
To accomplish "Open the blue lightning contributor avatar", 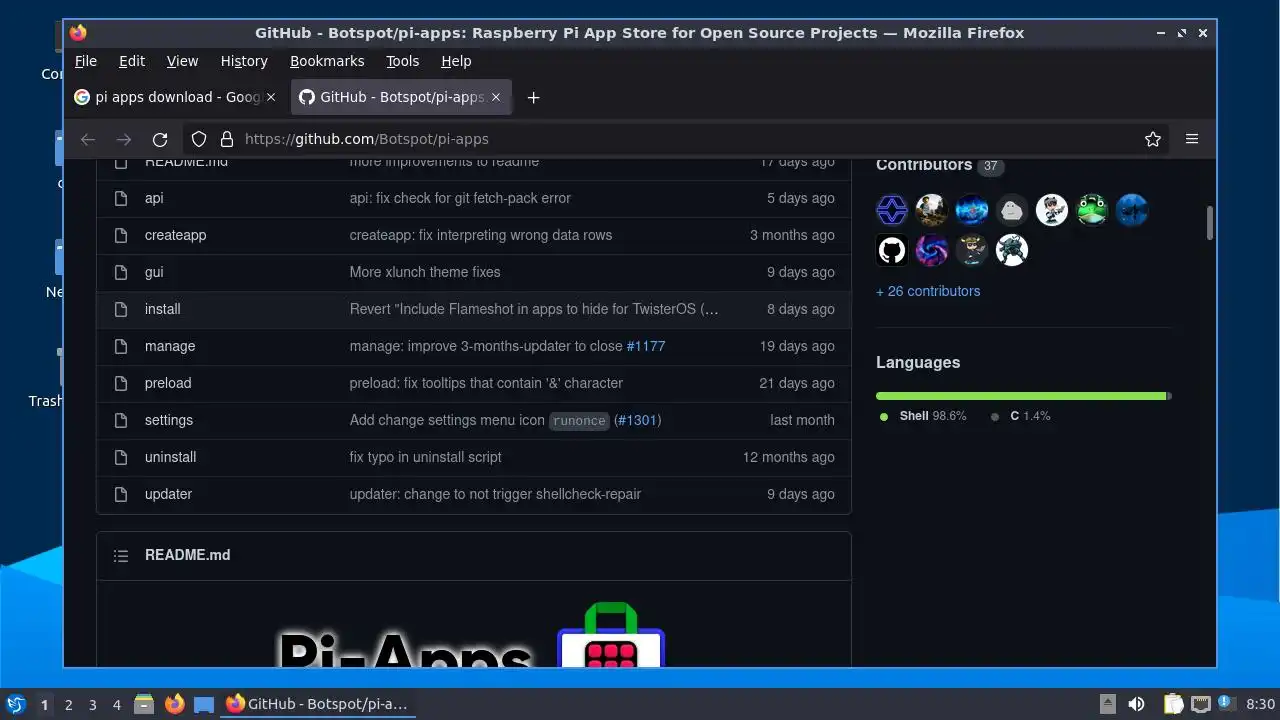I will click(972, 210).
